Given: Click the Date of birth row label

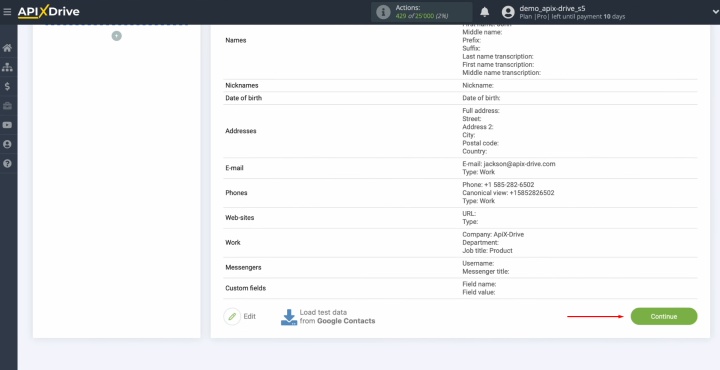Looking at the screenshot, I should point(244,98).
